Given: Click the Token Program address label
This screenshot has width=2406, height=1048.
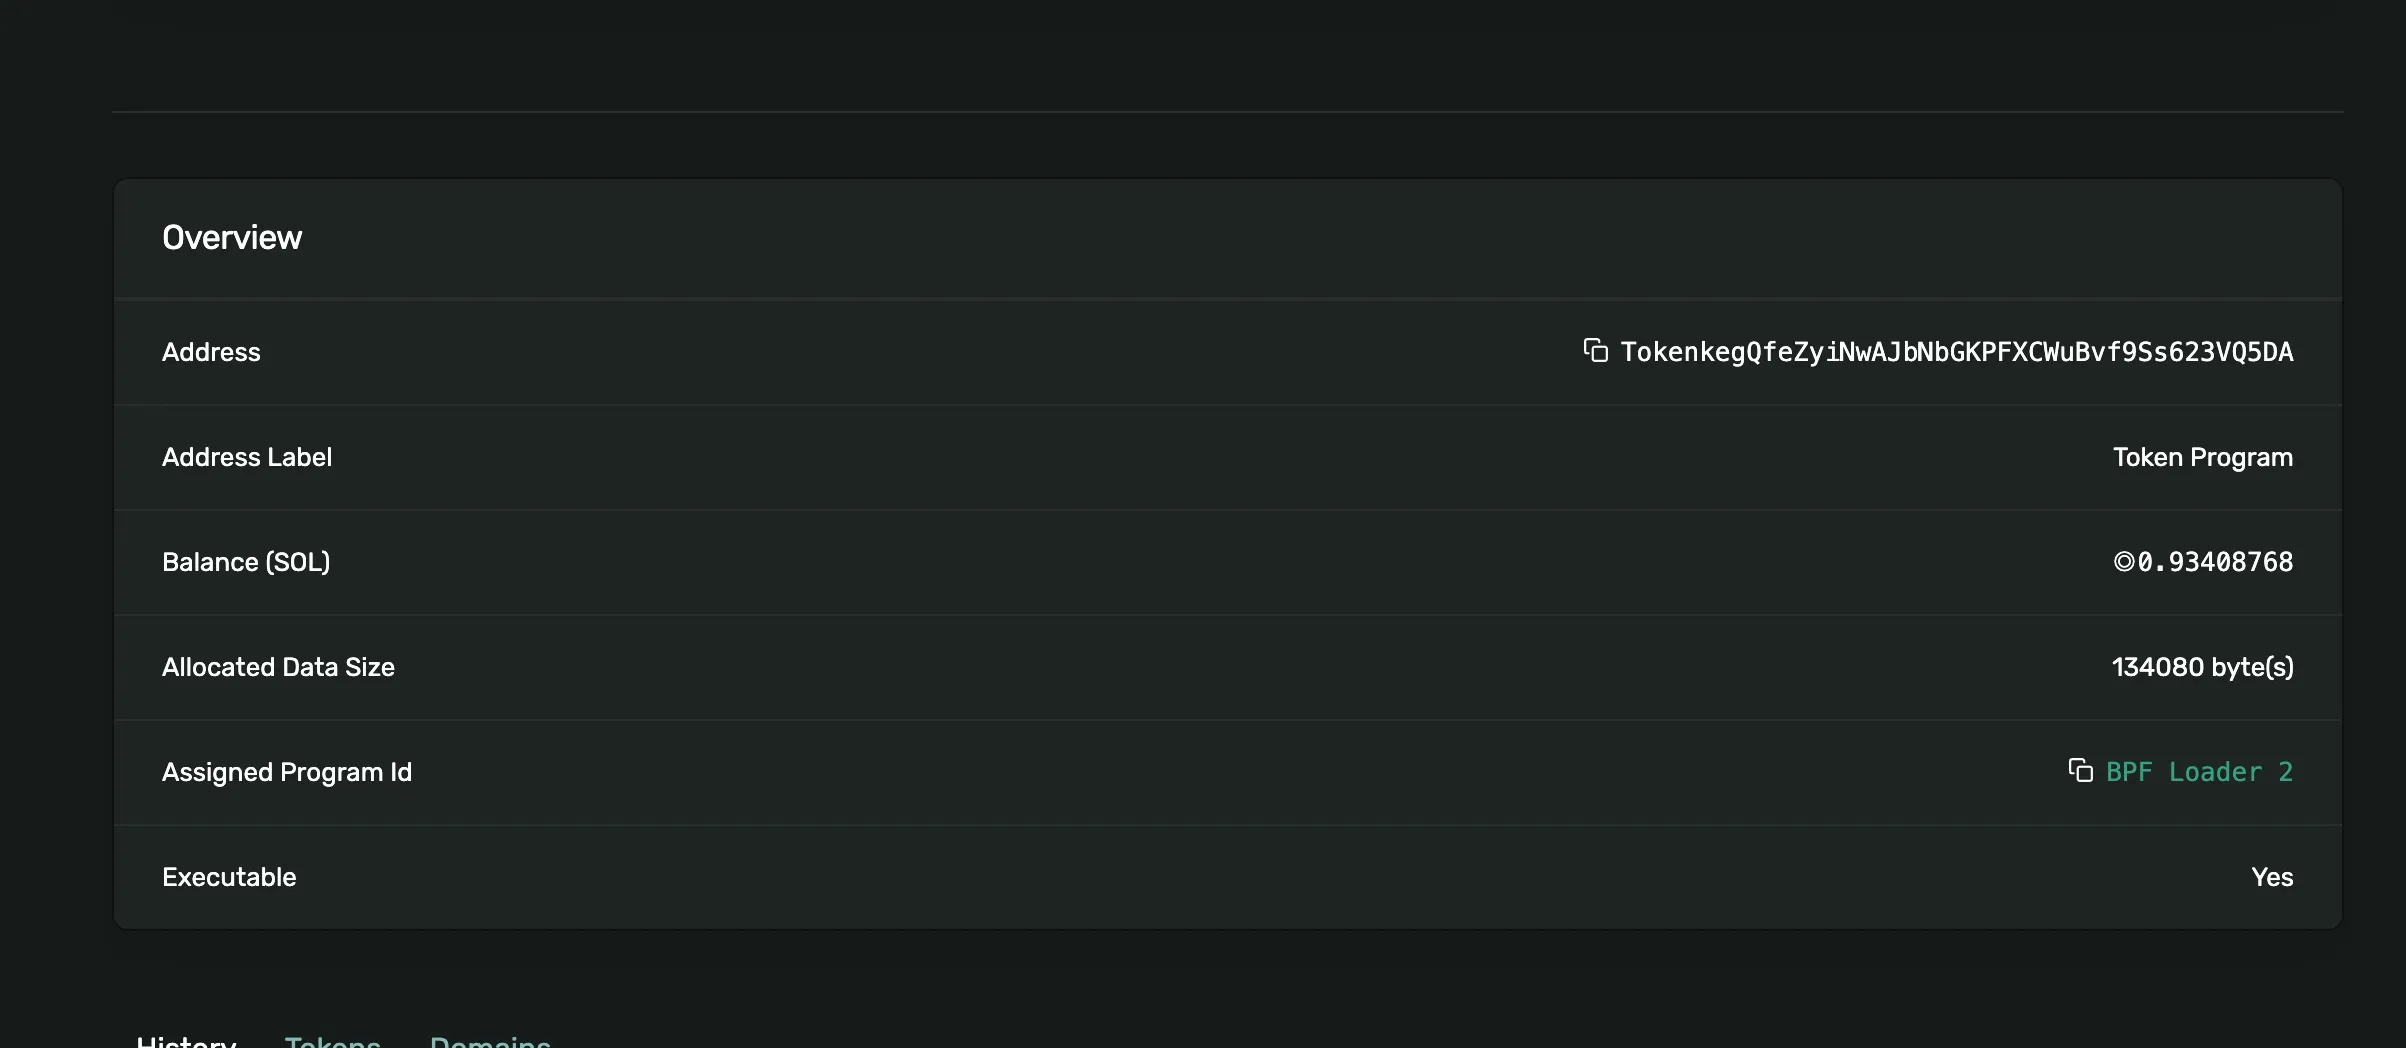Looking at the screenshot, I should [2203, 457].
